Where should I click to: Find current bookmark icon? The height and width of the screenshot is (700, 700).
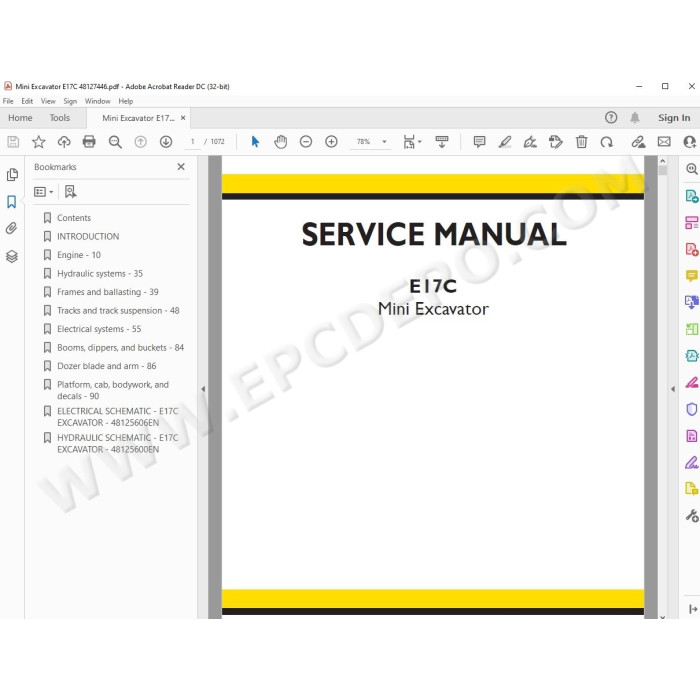coord(71,192)
